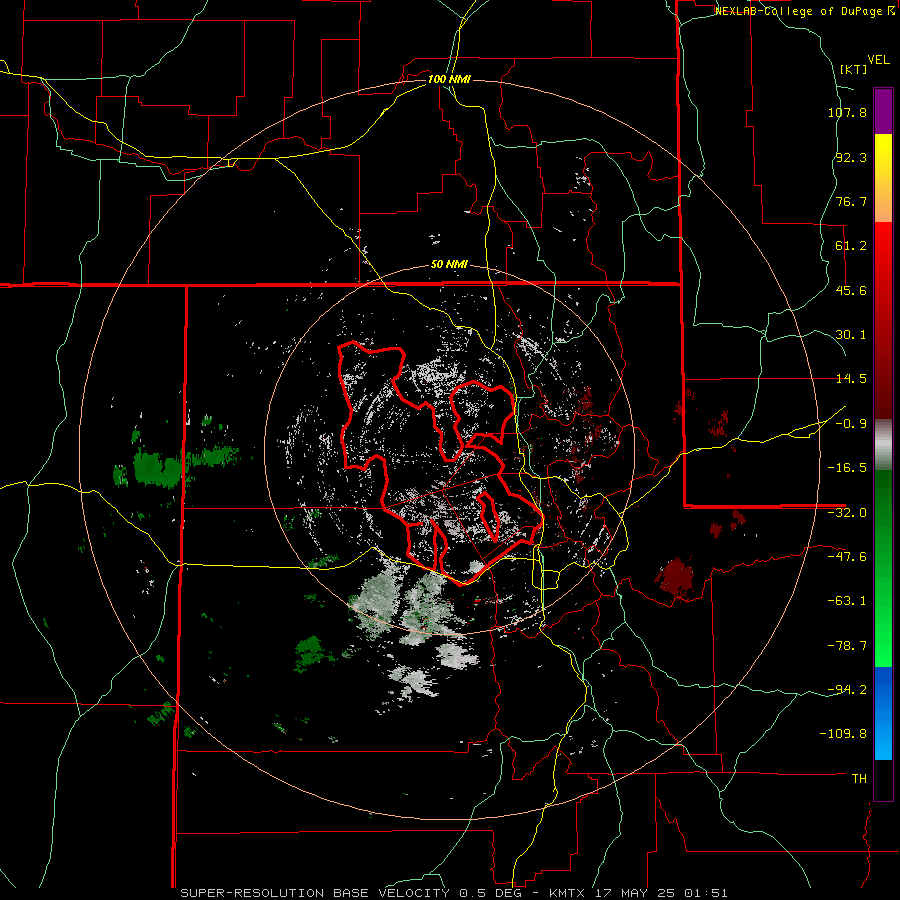The image size is (900, 900).
Task: Click the 100 NMI range ring label
Action: (x=449, y=79)
